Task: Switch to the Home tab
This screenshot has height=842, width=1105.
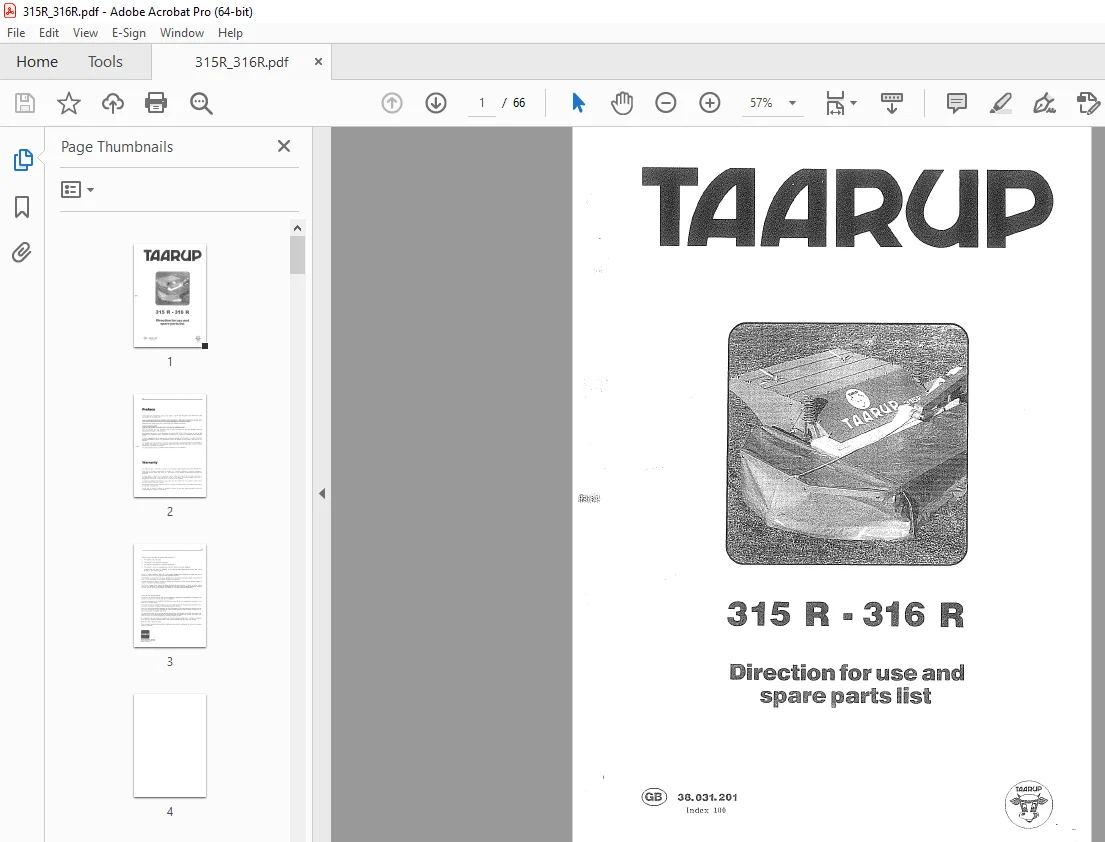Action: click(x=37, y=62)
